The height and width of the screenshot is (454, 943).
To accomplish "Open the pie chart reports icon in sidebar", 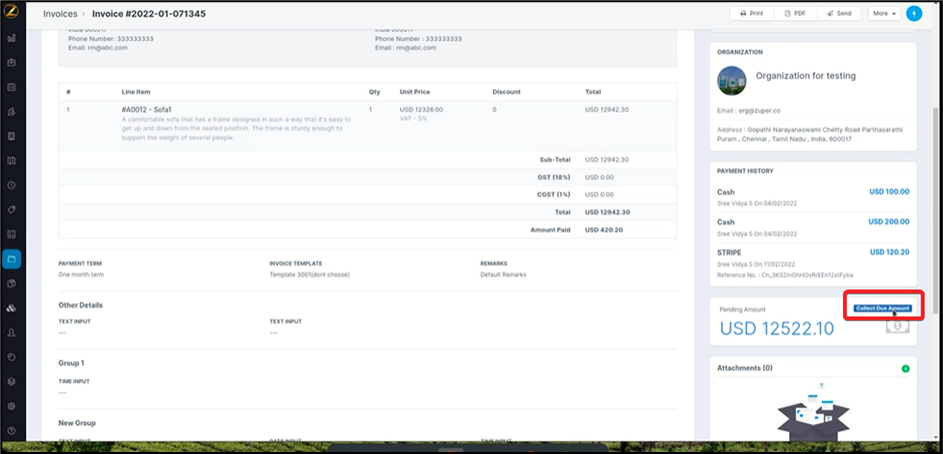I will pyautogui.click(x=11, y=357).
